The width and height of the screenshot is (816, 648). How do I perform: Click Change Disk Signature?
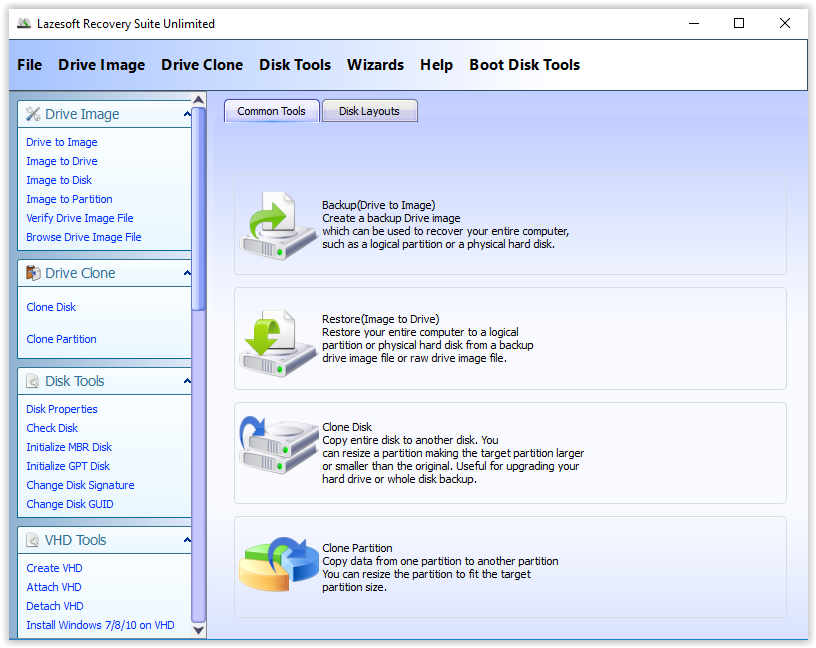coord(80,485)
